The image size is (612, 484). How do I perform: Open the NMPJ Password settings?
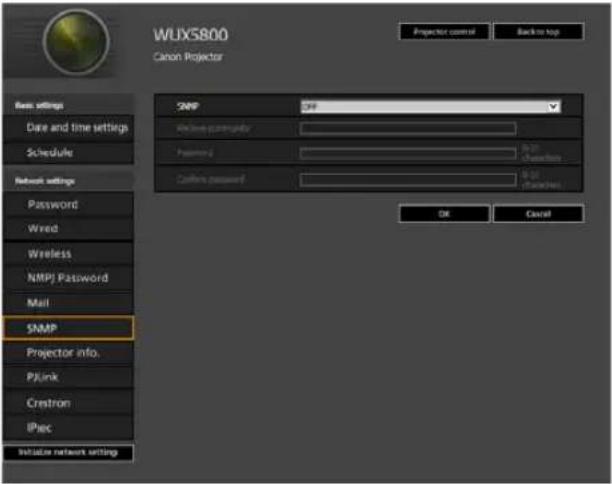coord(68,278)
